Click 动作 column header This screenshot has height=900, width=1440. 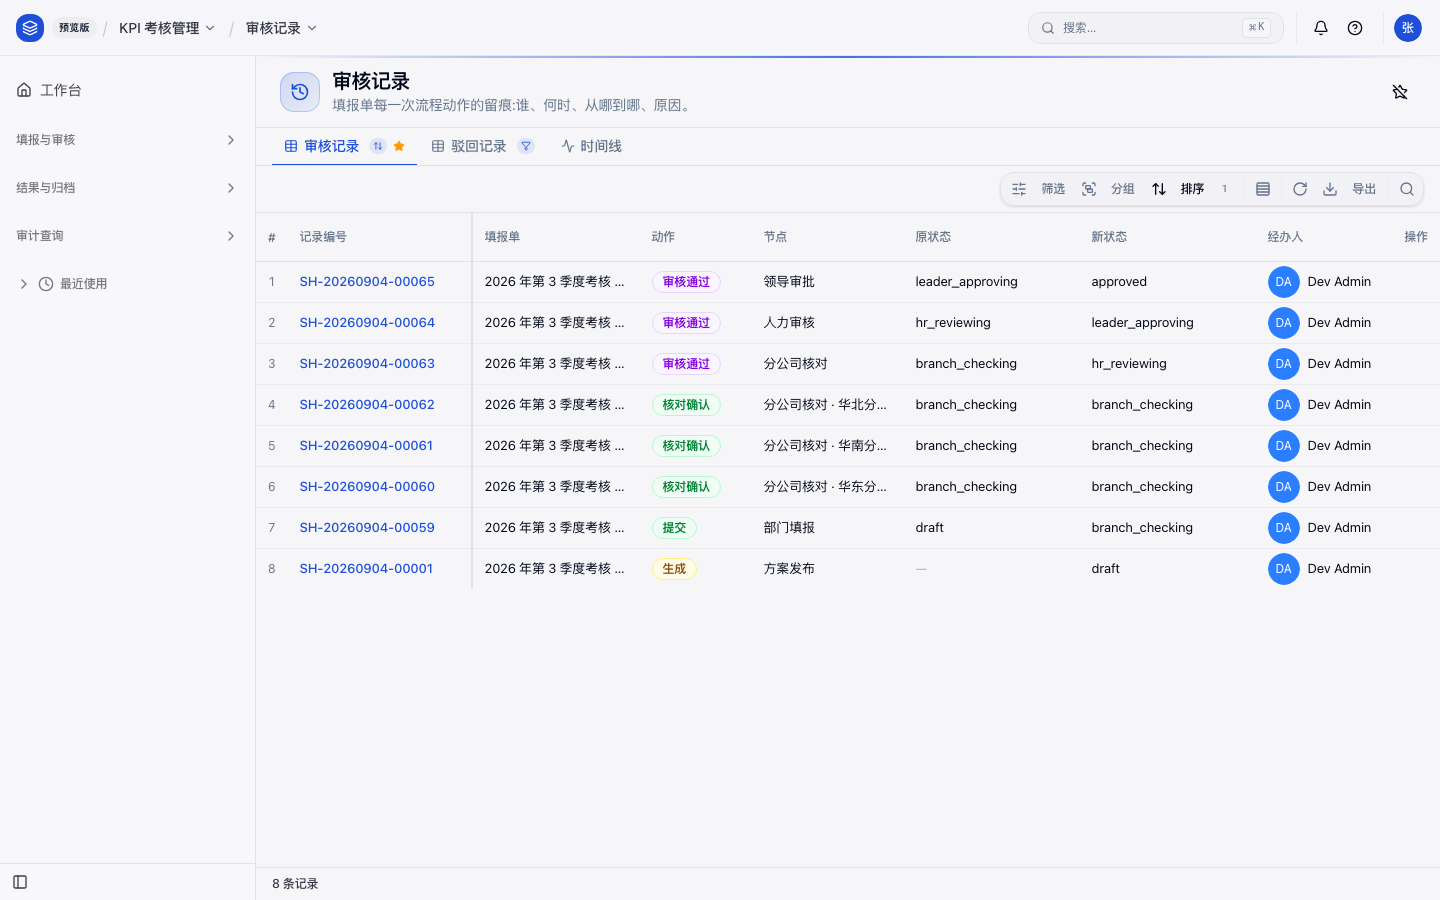[663, 237]
